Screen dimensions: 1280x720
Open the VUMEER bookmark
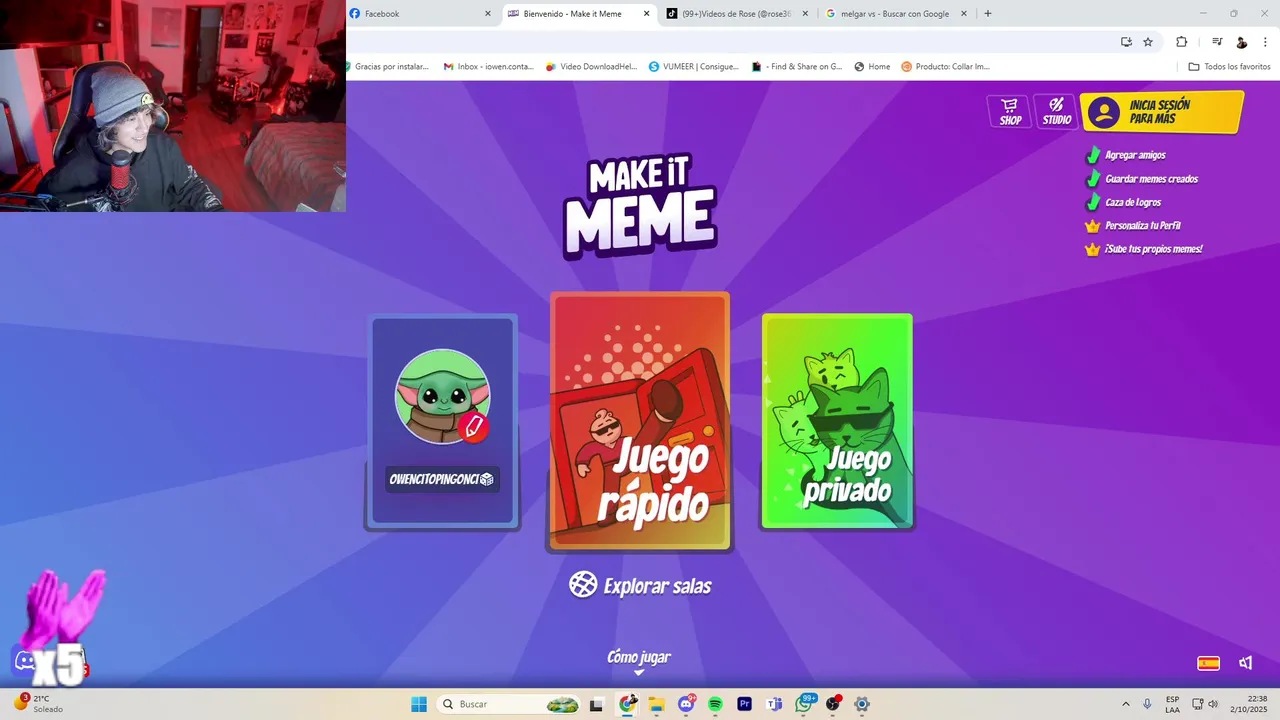[694, 67]
